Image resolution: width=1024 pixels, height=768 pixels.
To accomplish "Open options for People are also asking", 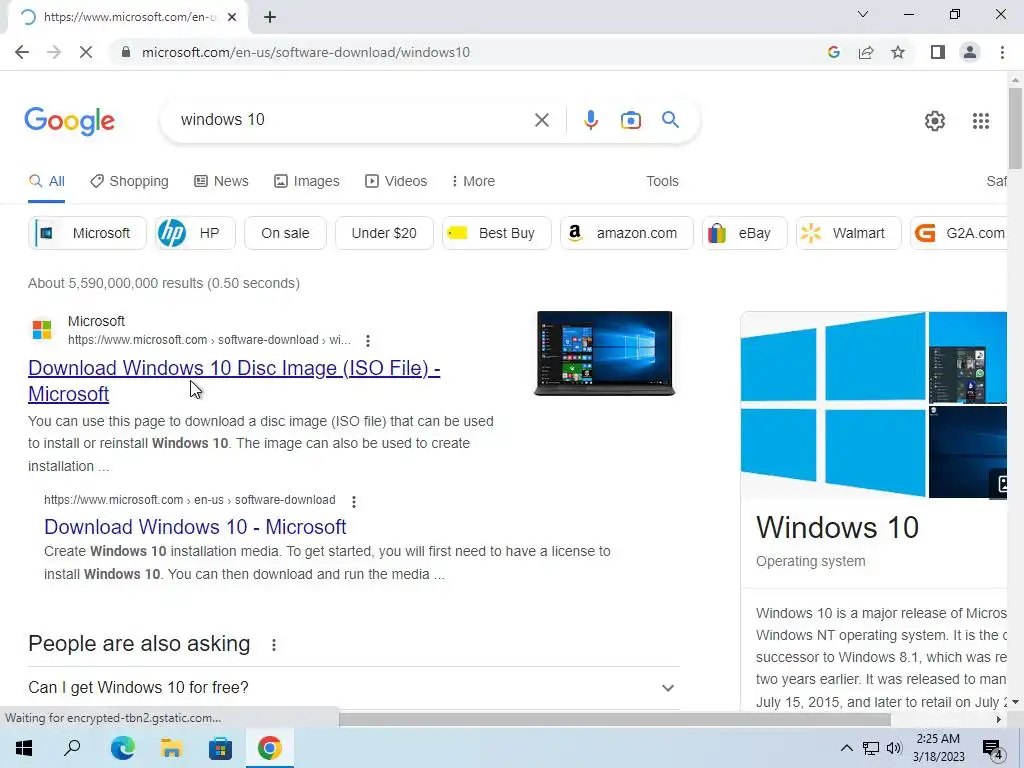I will tap(274, 645).
